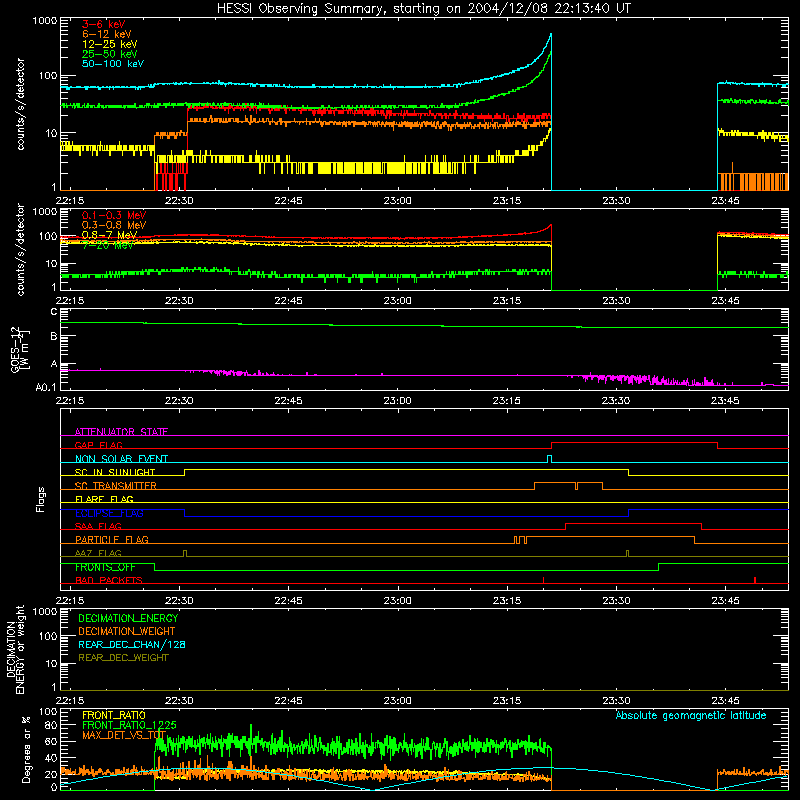The height and width of the screenshot is (800, 800).
Task: Click the Degrees or % axis title
Action: click(x=26, y=749)
